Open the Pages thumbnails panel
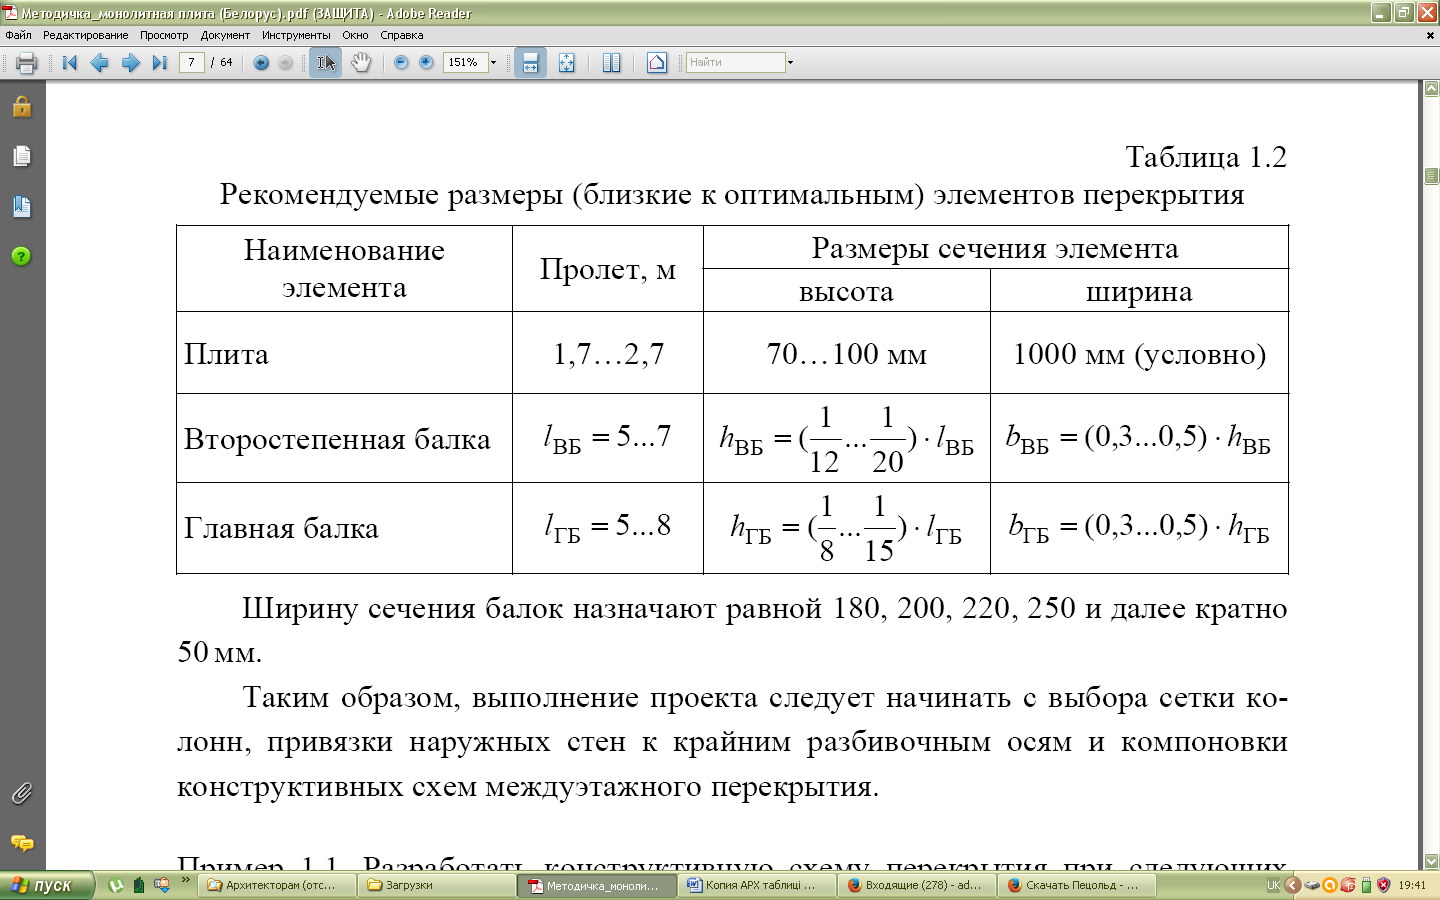 pos(22,156)
